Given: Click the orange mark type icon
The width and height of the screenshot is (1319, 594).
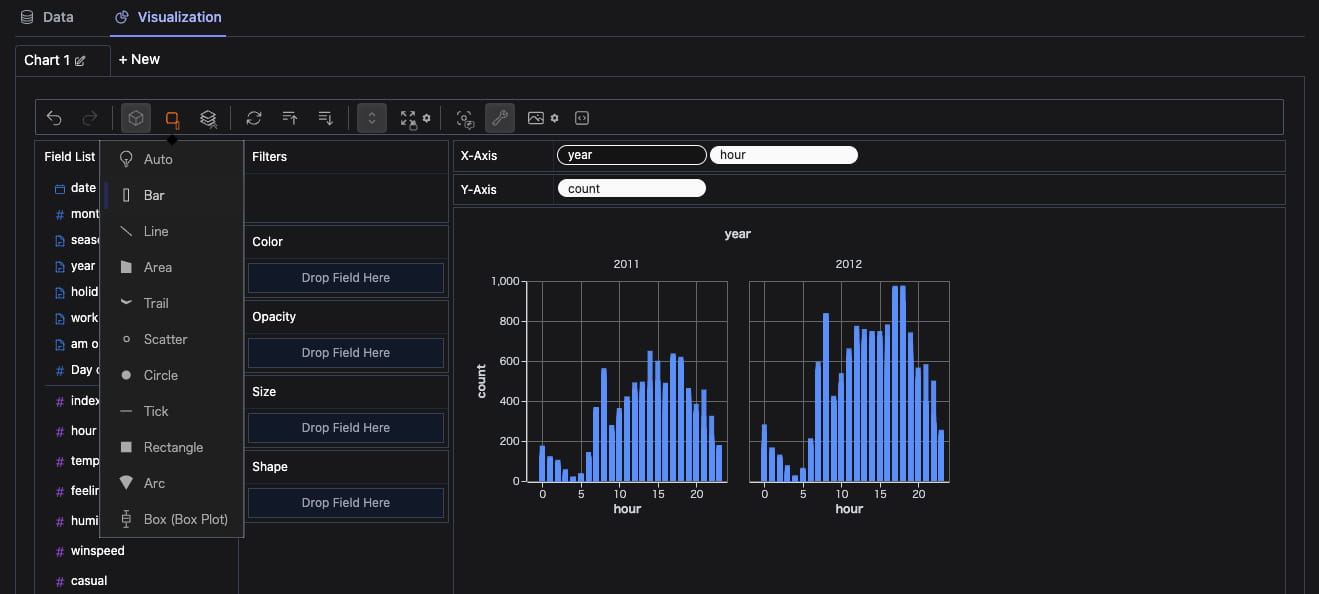Looking at the screenshot, I should pyautogui.click(x=172, y=118).
